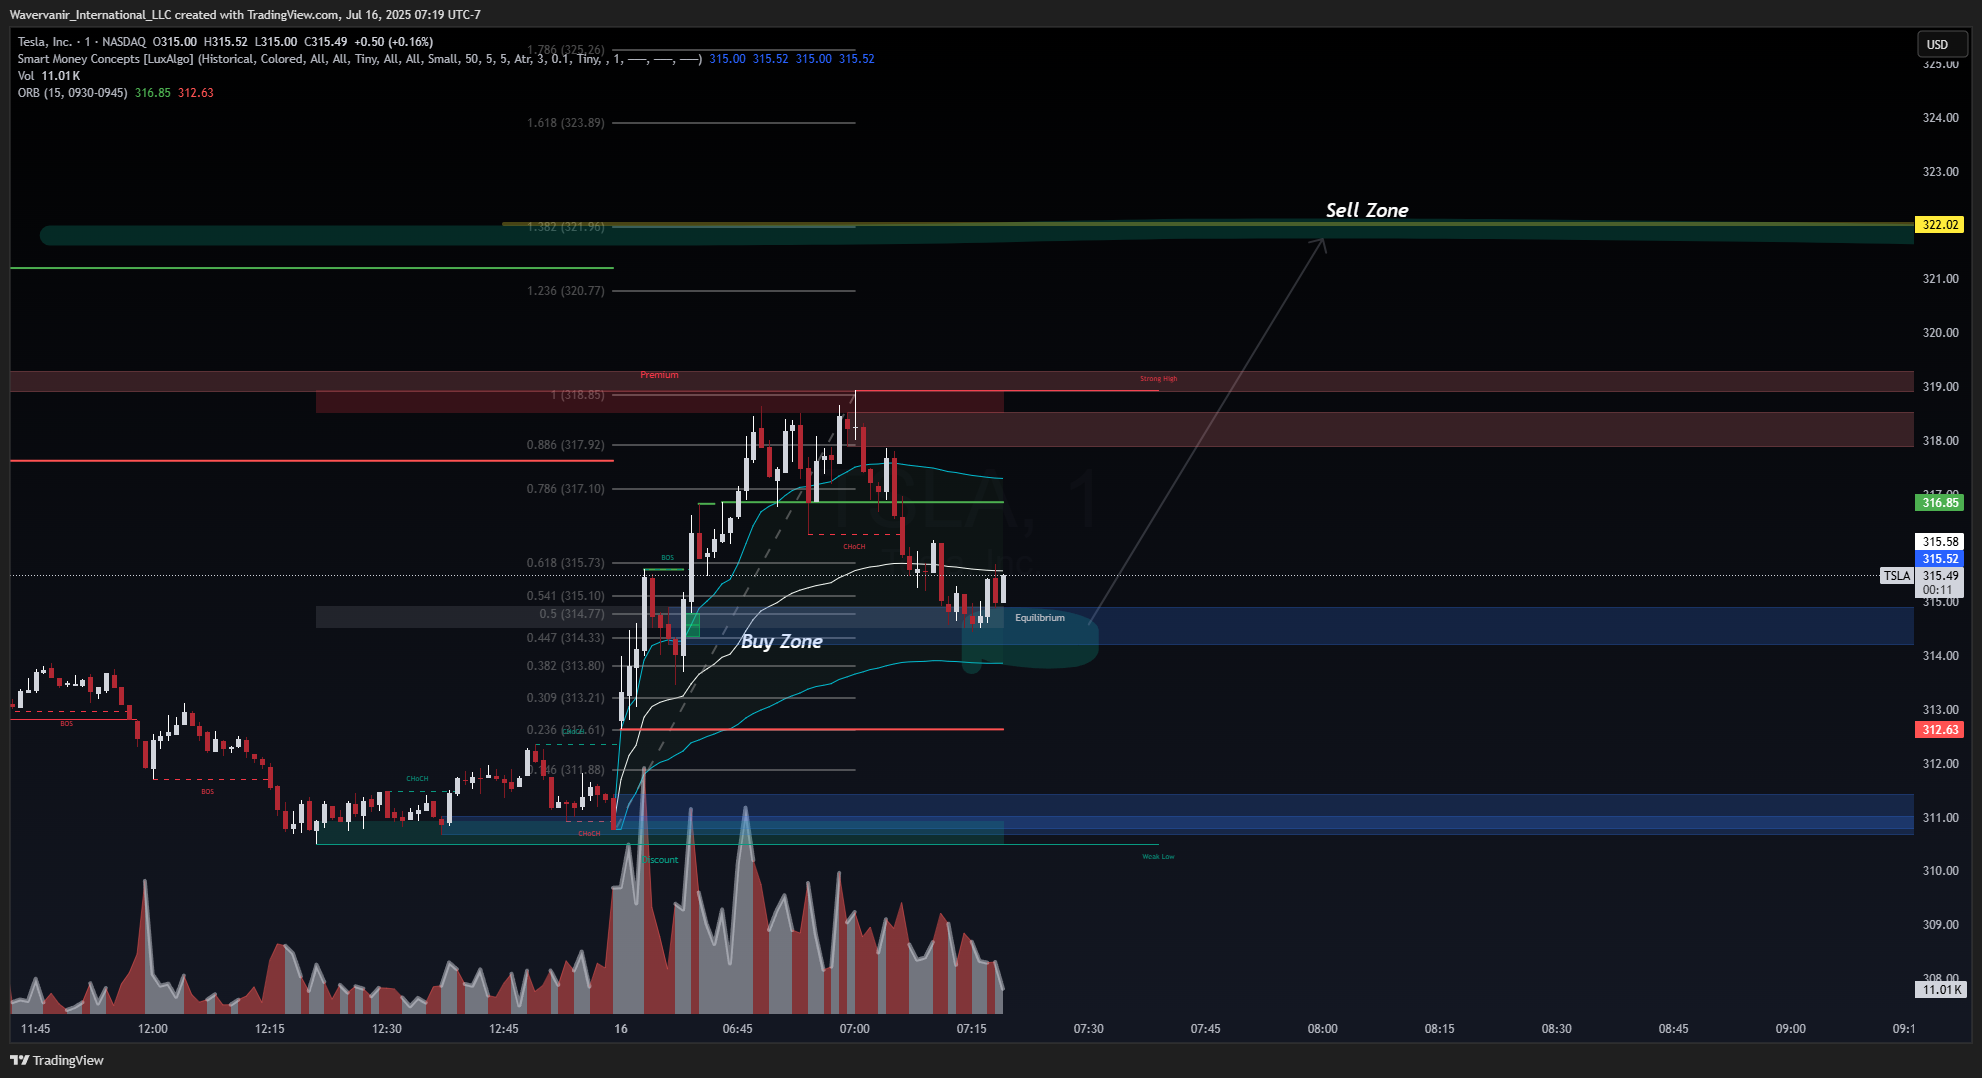Click the 07:45 time axis label
The width and height of the screenshot is (1982, 1078).
(1206, 1029)
